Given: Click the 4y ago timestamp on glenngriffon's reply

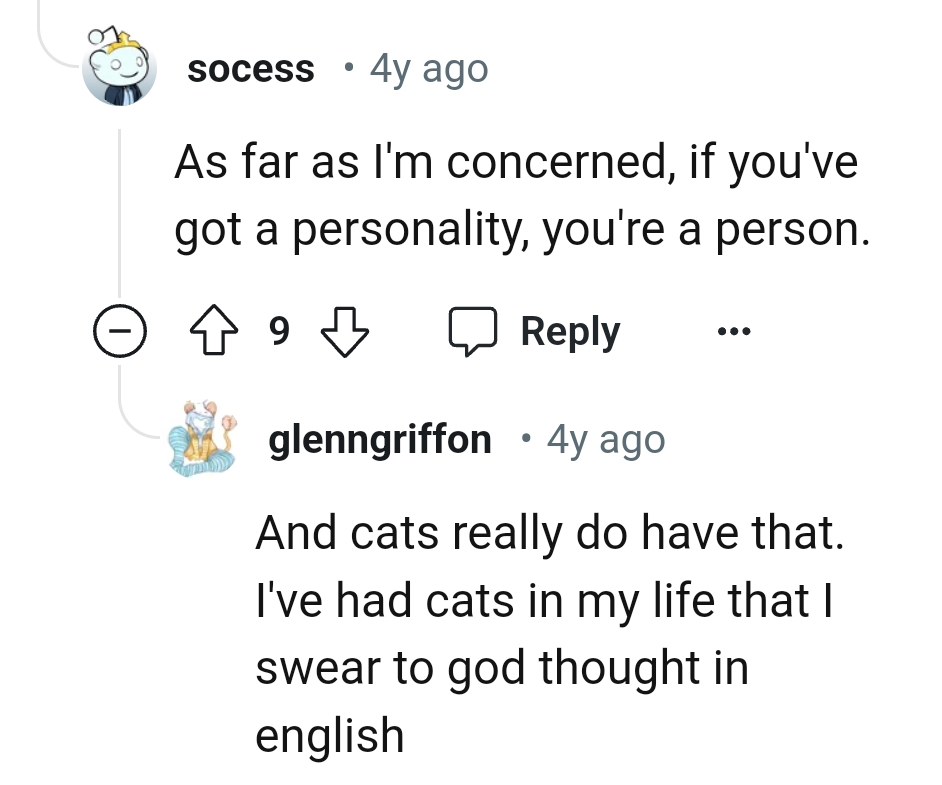Looking at the screenshot, I should (x=604, y=438).
